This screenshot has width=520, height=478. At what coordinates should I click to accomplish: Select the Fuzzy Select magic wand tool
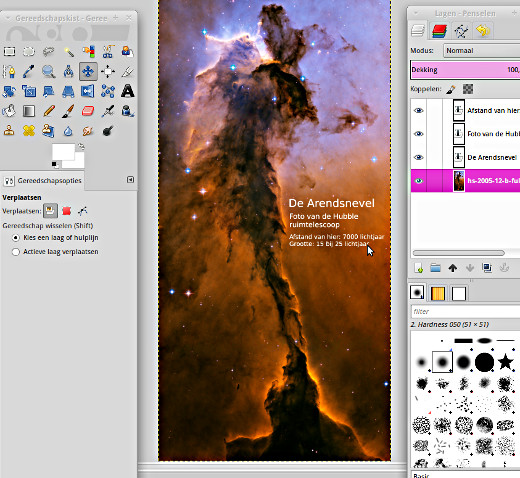coord(69,52)
